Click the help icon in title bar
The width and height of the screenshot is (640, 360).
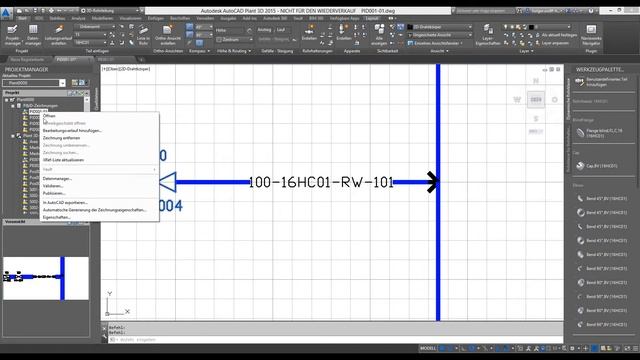(x=591, y=11)
